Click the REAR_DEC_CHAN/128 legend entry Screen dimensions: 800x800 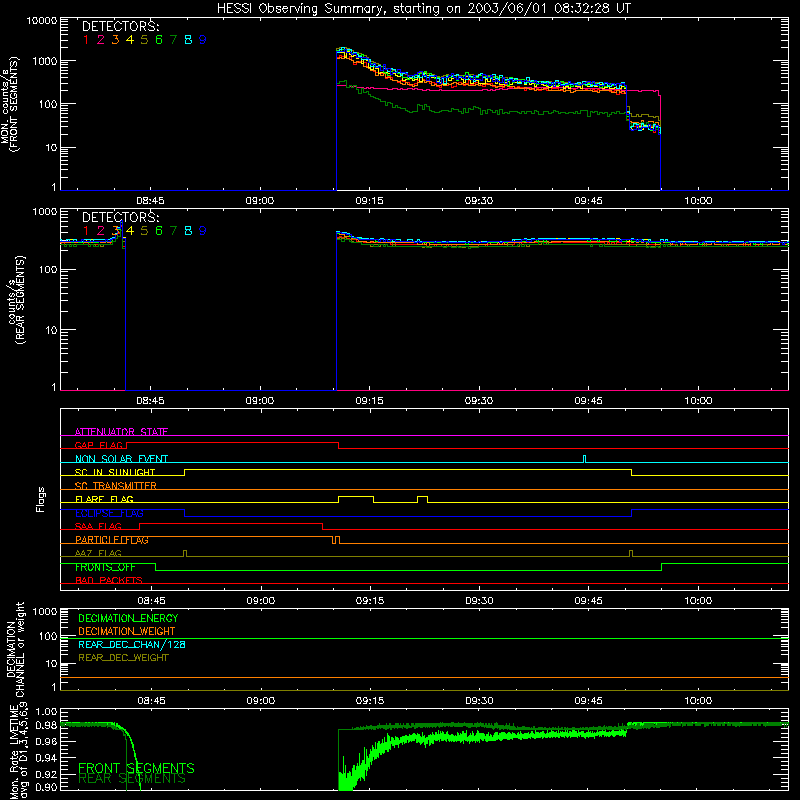[x=132, y=644]
